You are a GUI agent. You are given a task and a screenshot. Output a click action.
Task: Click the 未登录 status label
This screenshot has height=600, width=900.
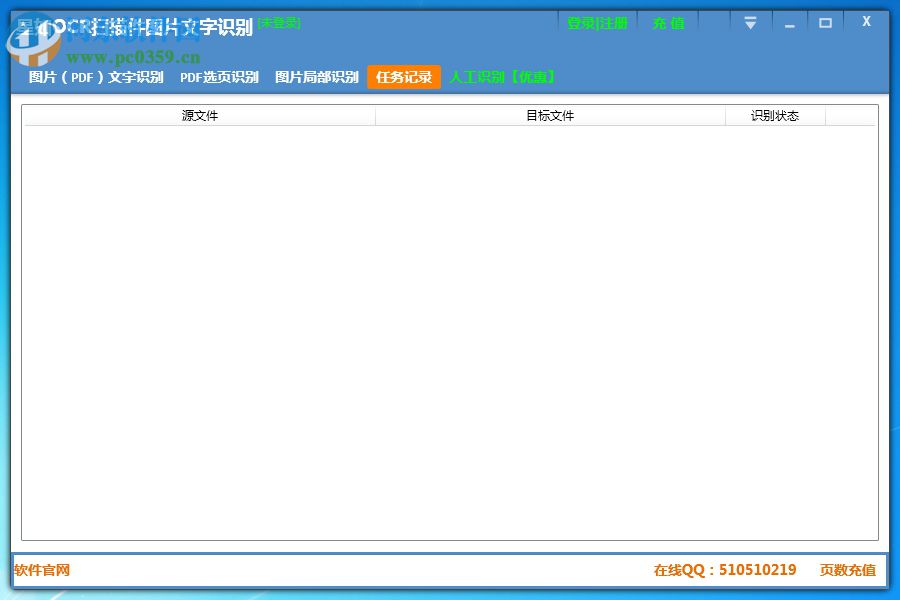(278, 22)
